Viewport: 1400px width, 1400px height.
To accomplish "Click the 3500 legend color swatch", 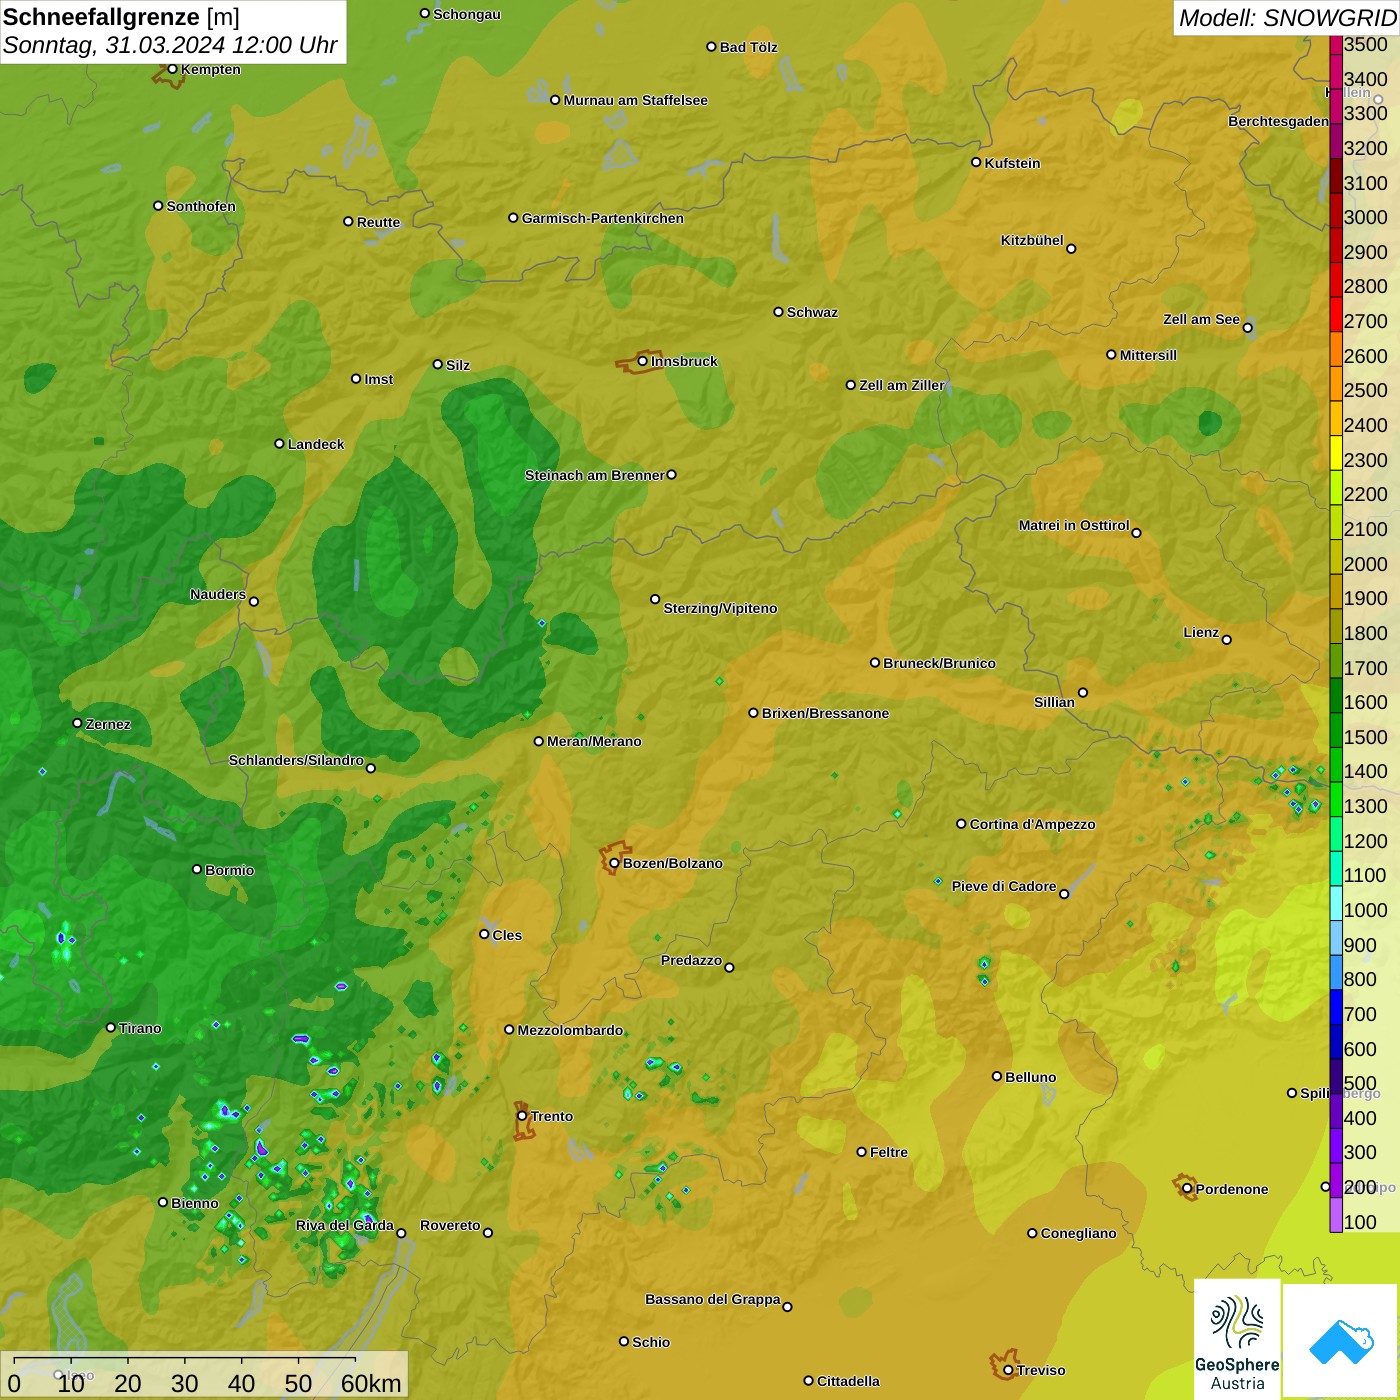I will (1335, 44).
